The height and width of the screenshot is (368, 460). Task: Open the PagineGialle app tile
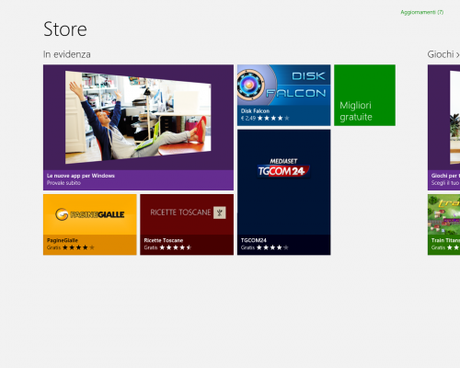pos(90,224)
